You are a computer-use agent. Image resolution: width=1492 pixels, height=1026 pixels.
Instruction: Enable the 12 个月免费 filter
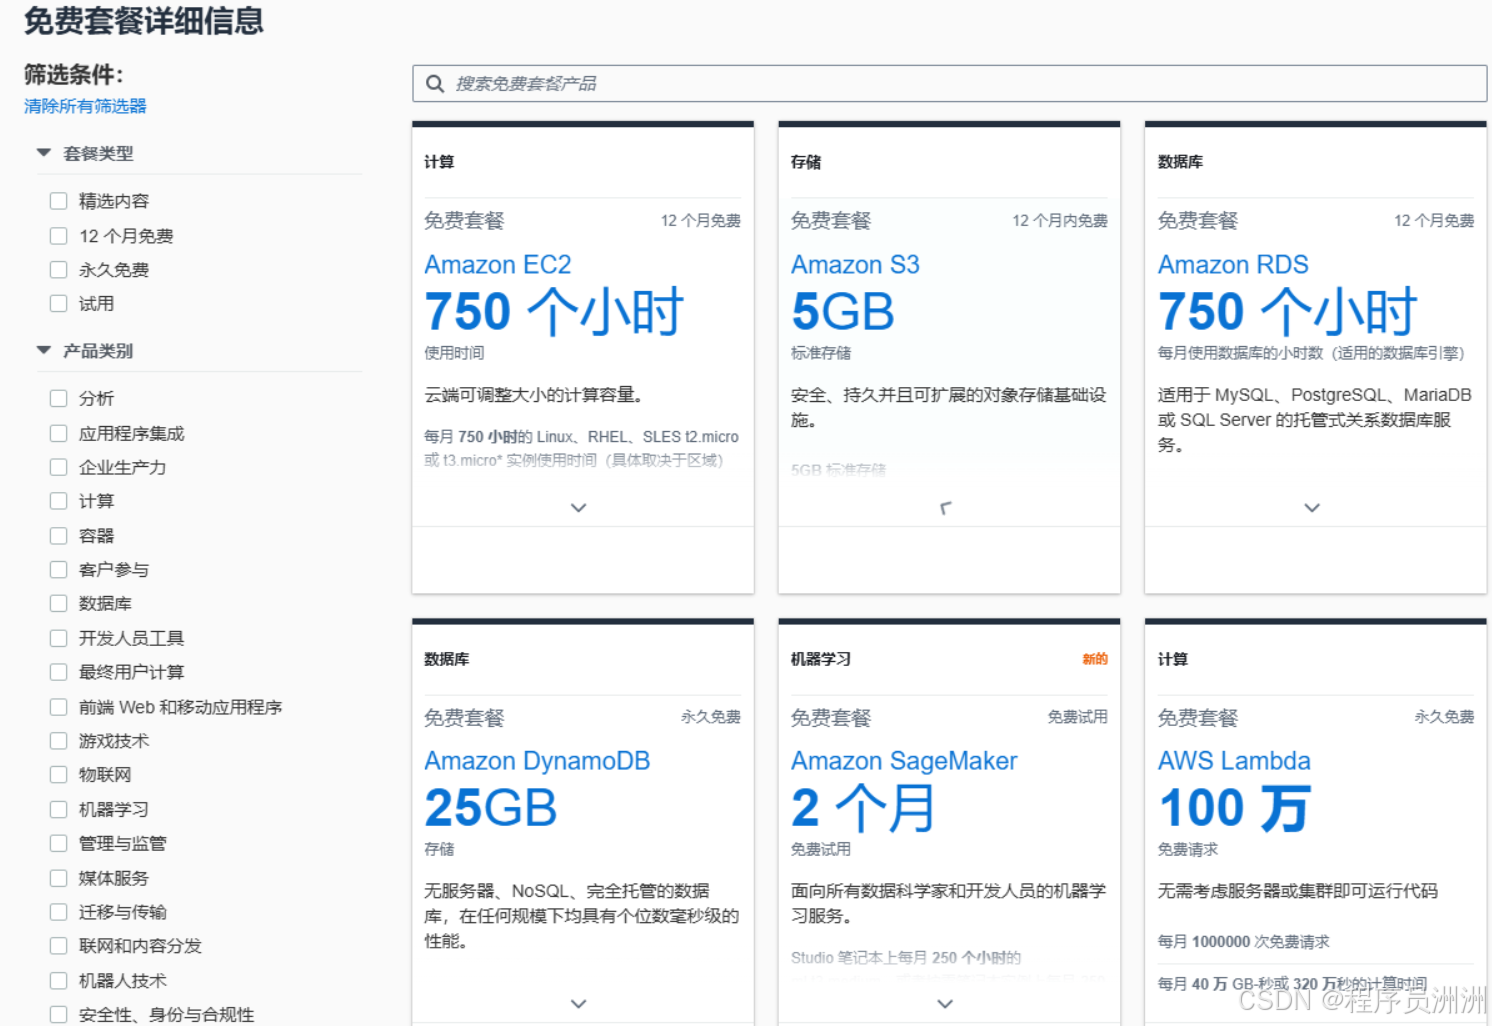(x=59, y=236)
